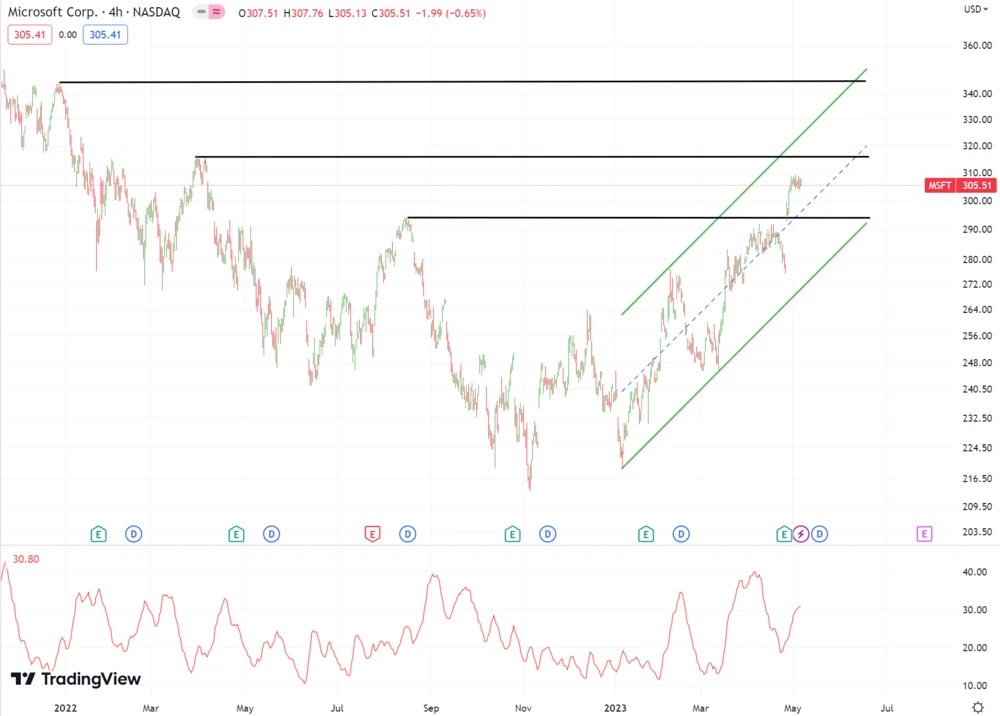The height and width of the screenshot is (716, 1000).
Task: Click the Sep time axis label
Action: coord(431,708)
